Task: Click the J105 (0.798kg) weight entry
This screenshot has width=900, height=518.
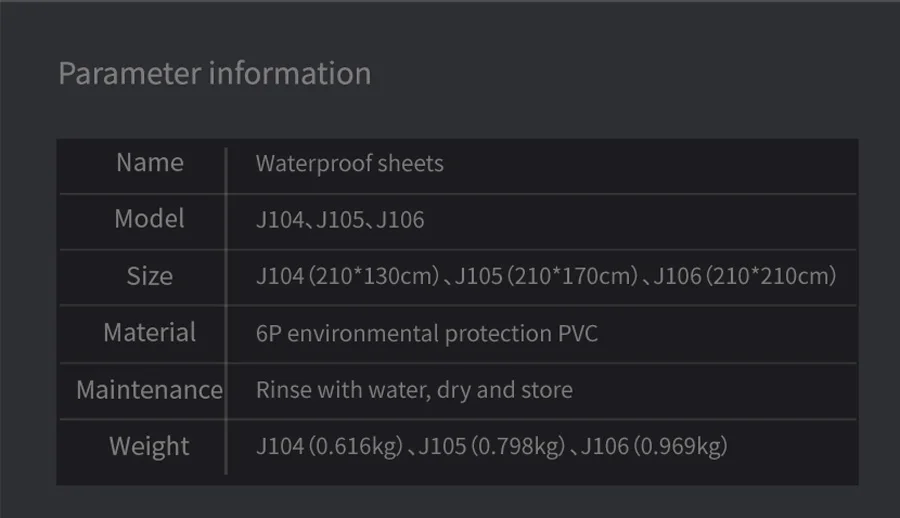Action: point(491,446)
